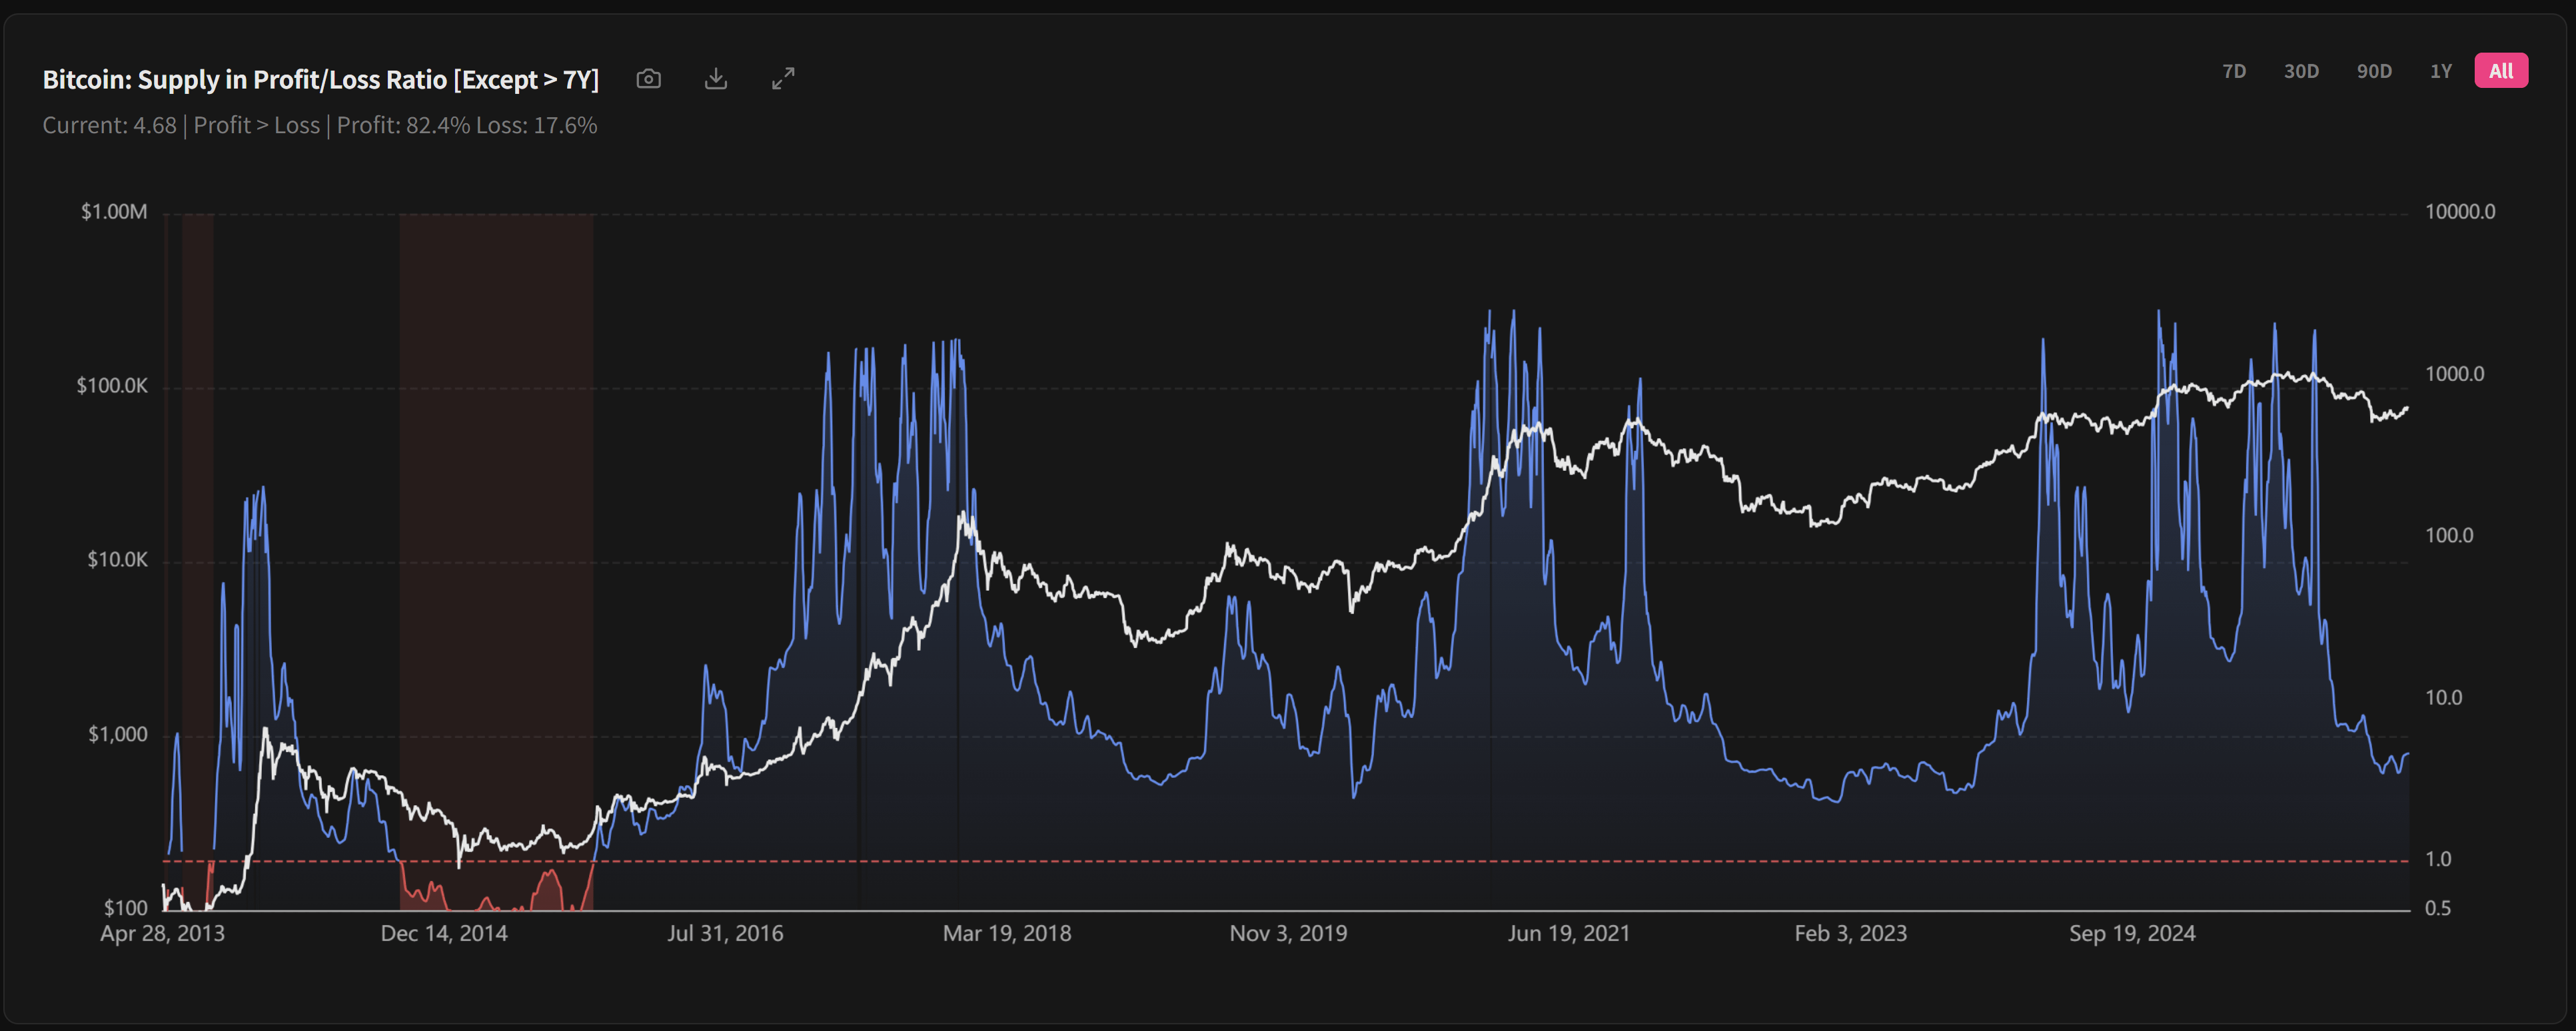Click the 'Jul 31, 2016' date label

pos(725,934)
